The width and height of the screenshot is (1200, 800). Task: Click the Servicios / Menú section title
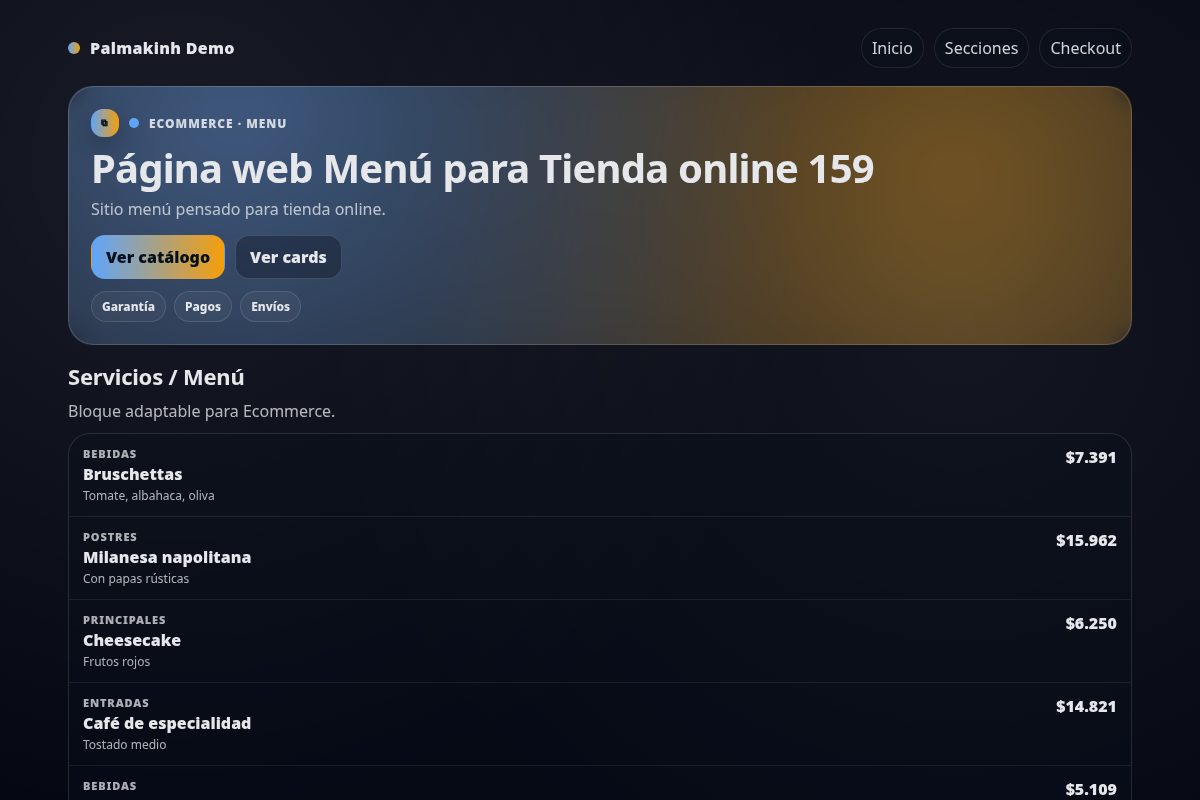coord(156,377)
